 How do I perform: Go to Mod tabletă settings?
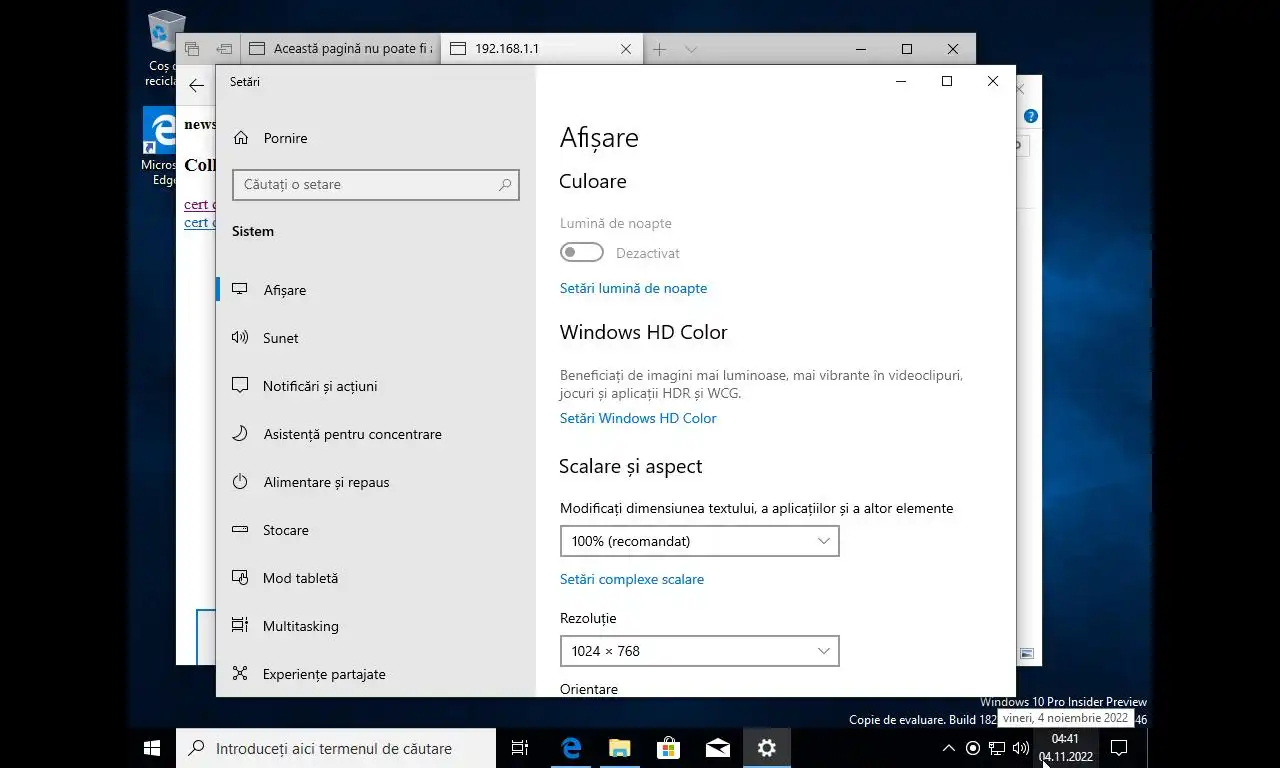coord(376,578)
